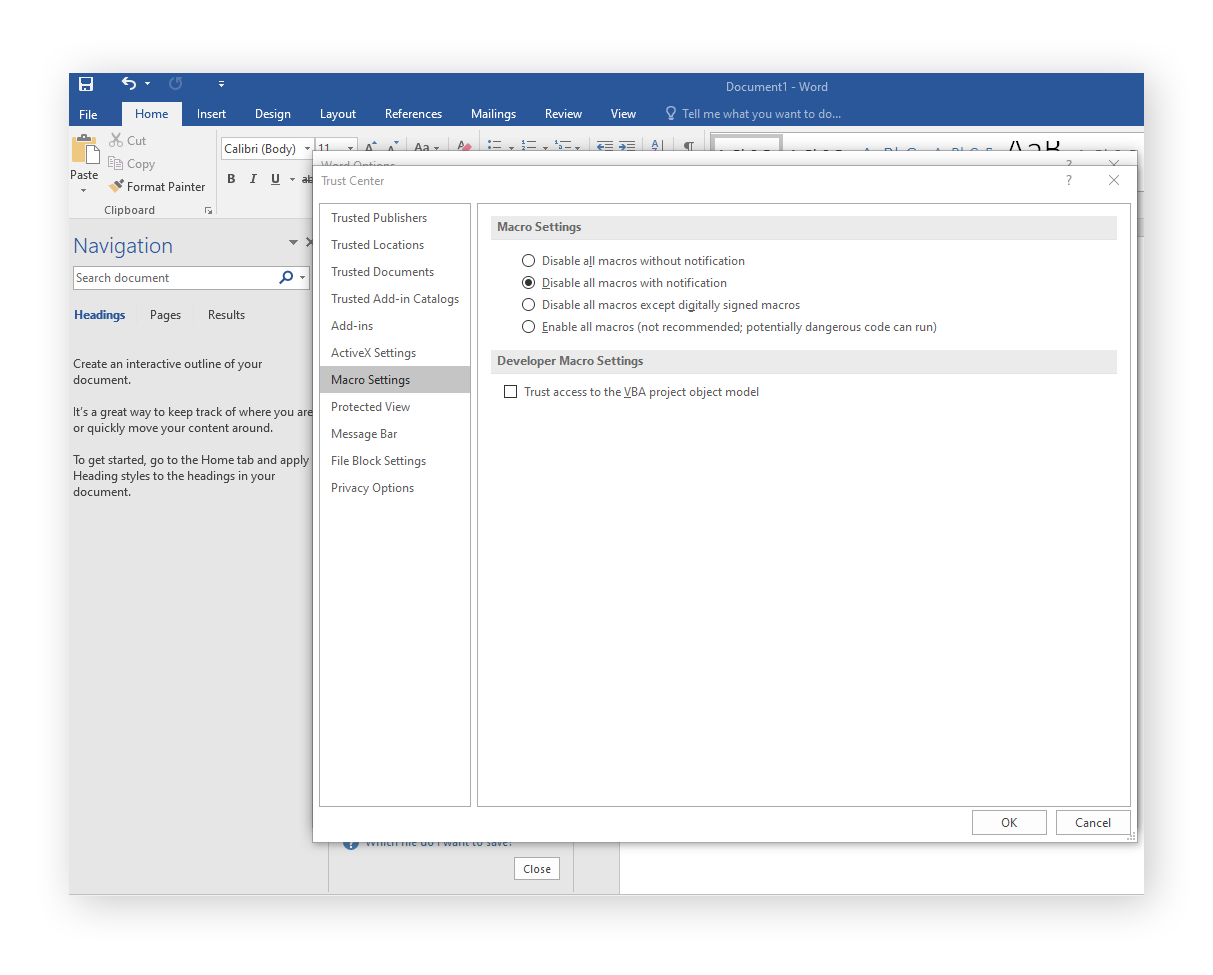Select the Format Painter tool
The height and width of the screenshot is (975, 1213).
[157, 186]
